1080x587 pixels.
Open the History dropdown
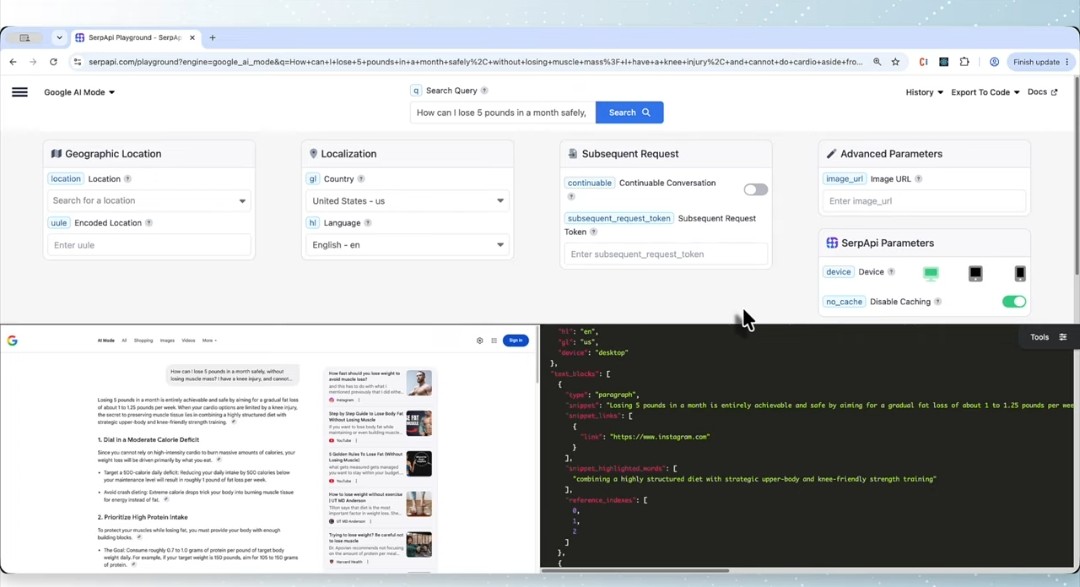[x=924, y=92]
